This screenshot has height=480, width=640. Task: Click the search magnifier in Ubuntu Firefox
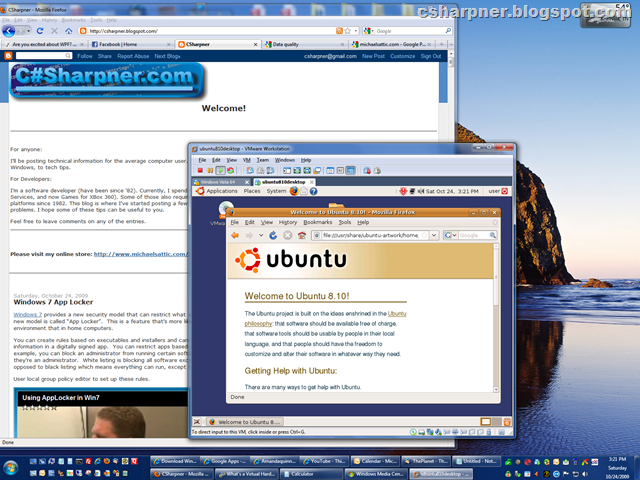pyautogui.click(x=493, y=235)
